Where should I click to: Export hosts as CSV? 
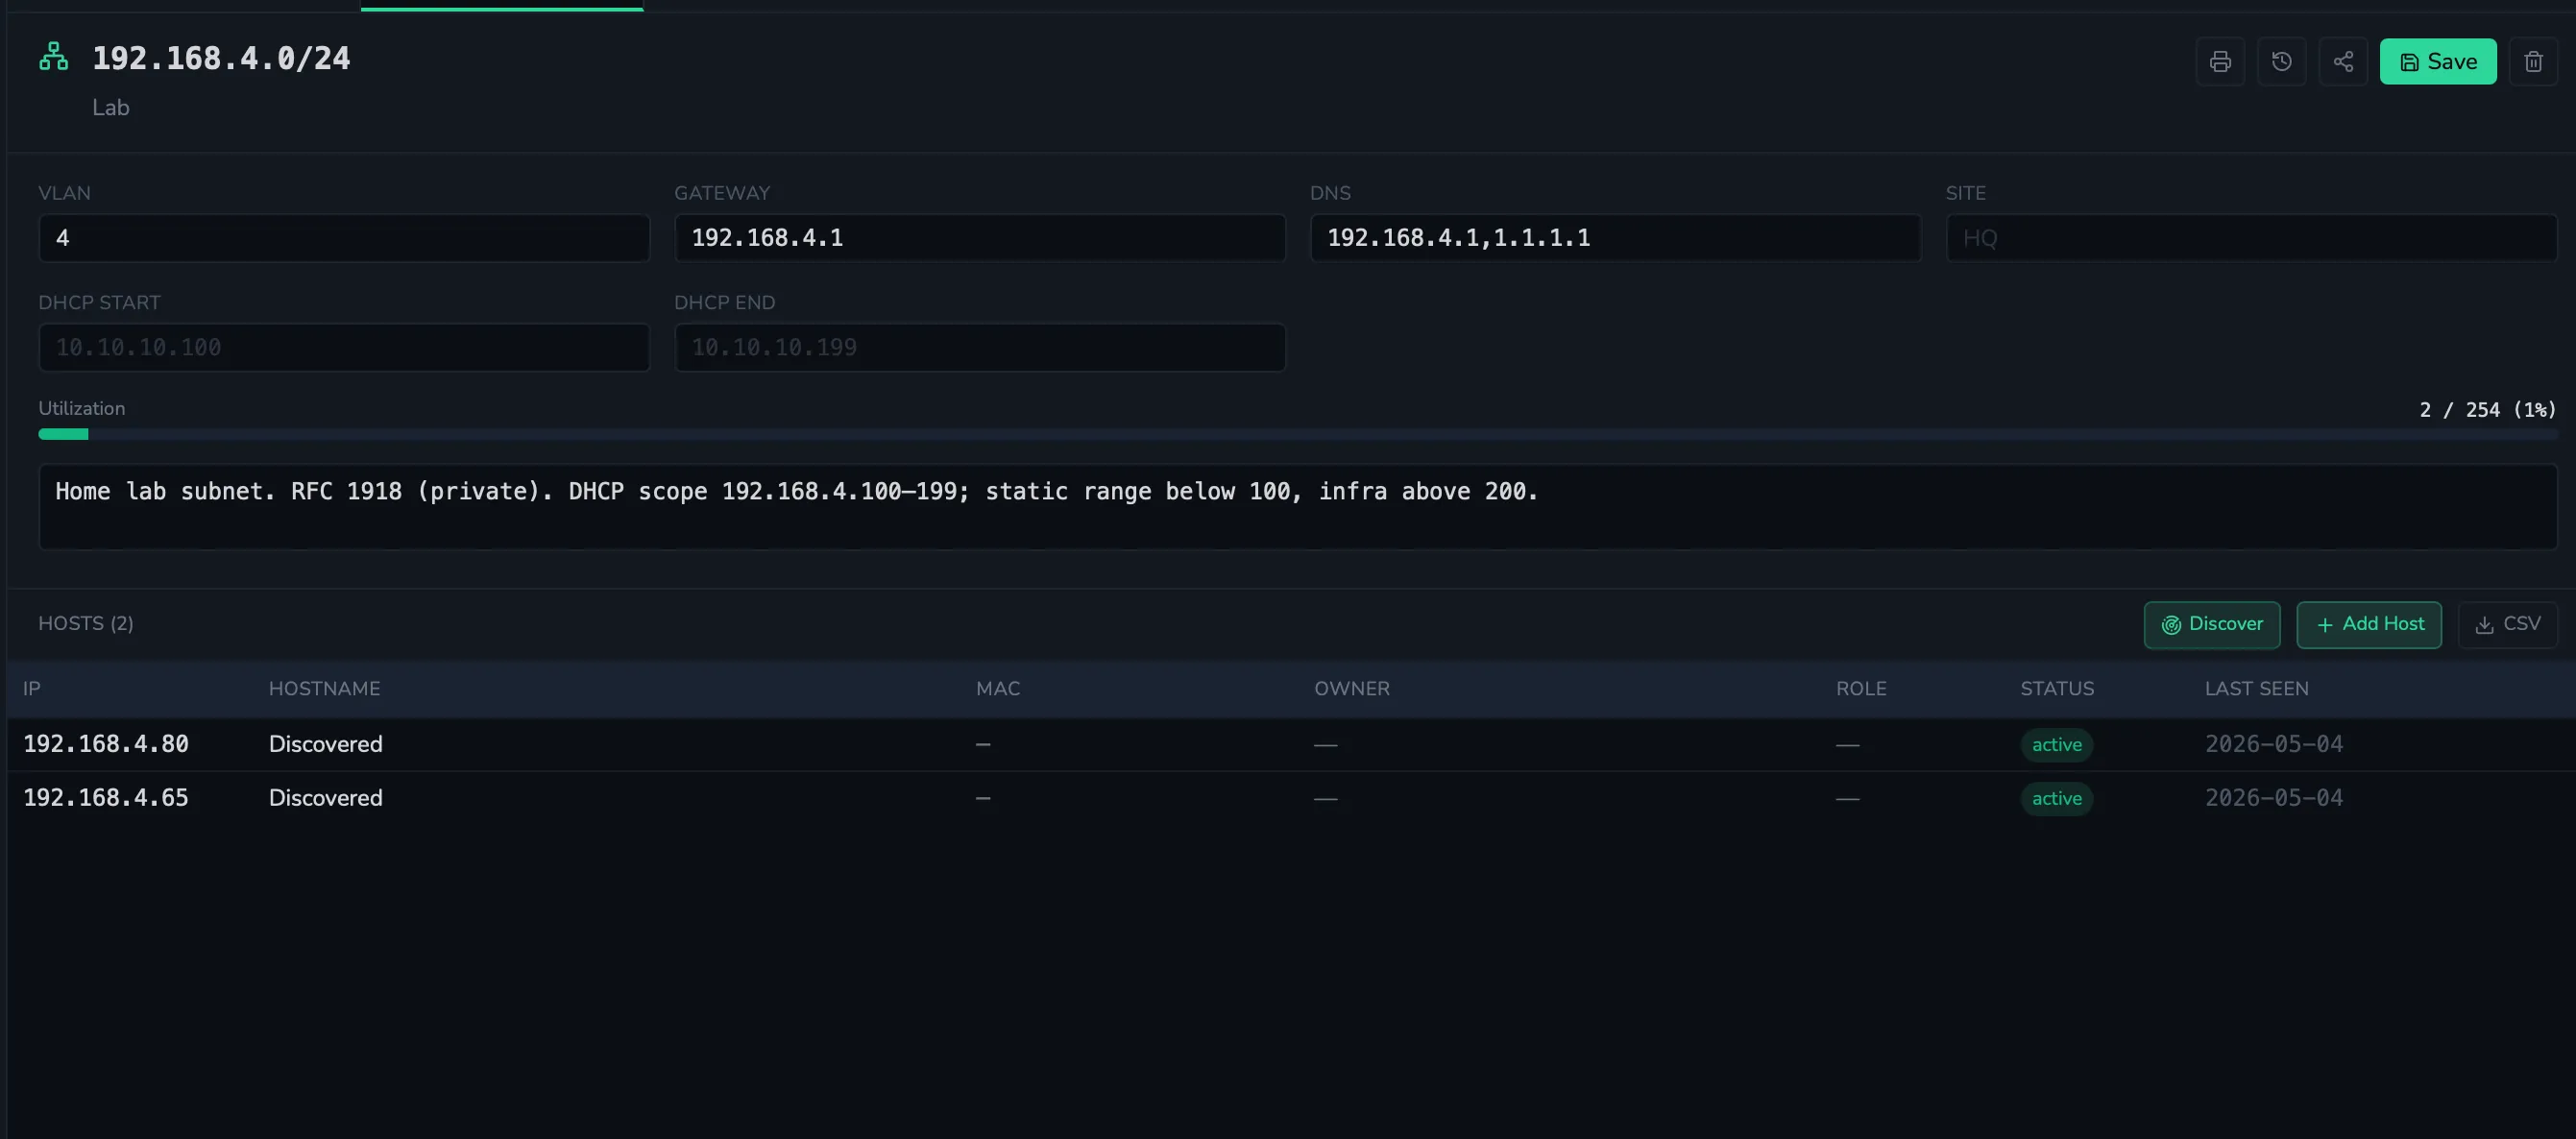pos(2507,625)
